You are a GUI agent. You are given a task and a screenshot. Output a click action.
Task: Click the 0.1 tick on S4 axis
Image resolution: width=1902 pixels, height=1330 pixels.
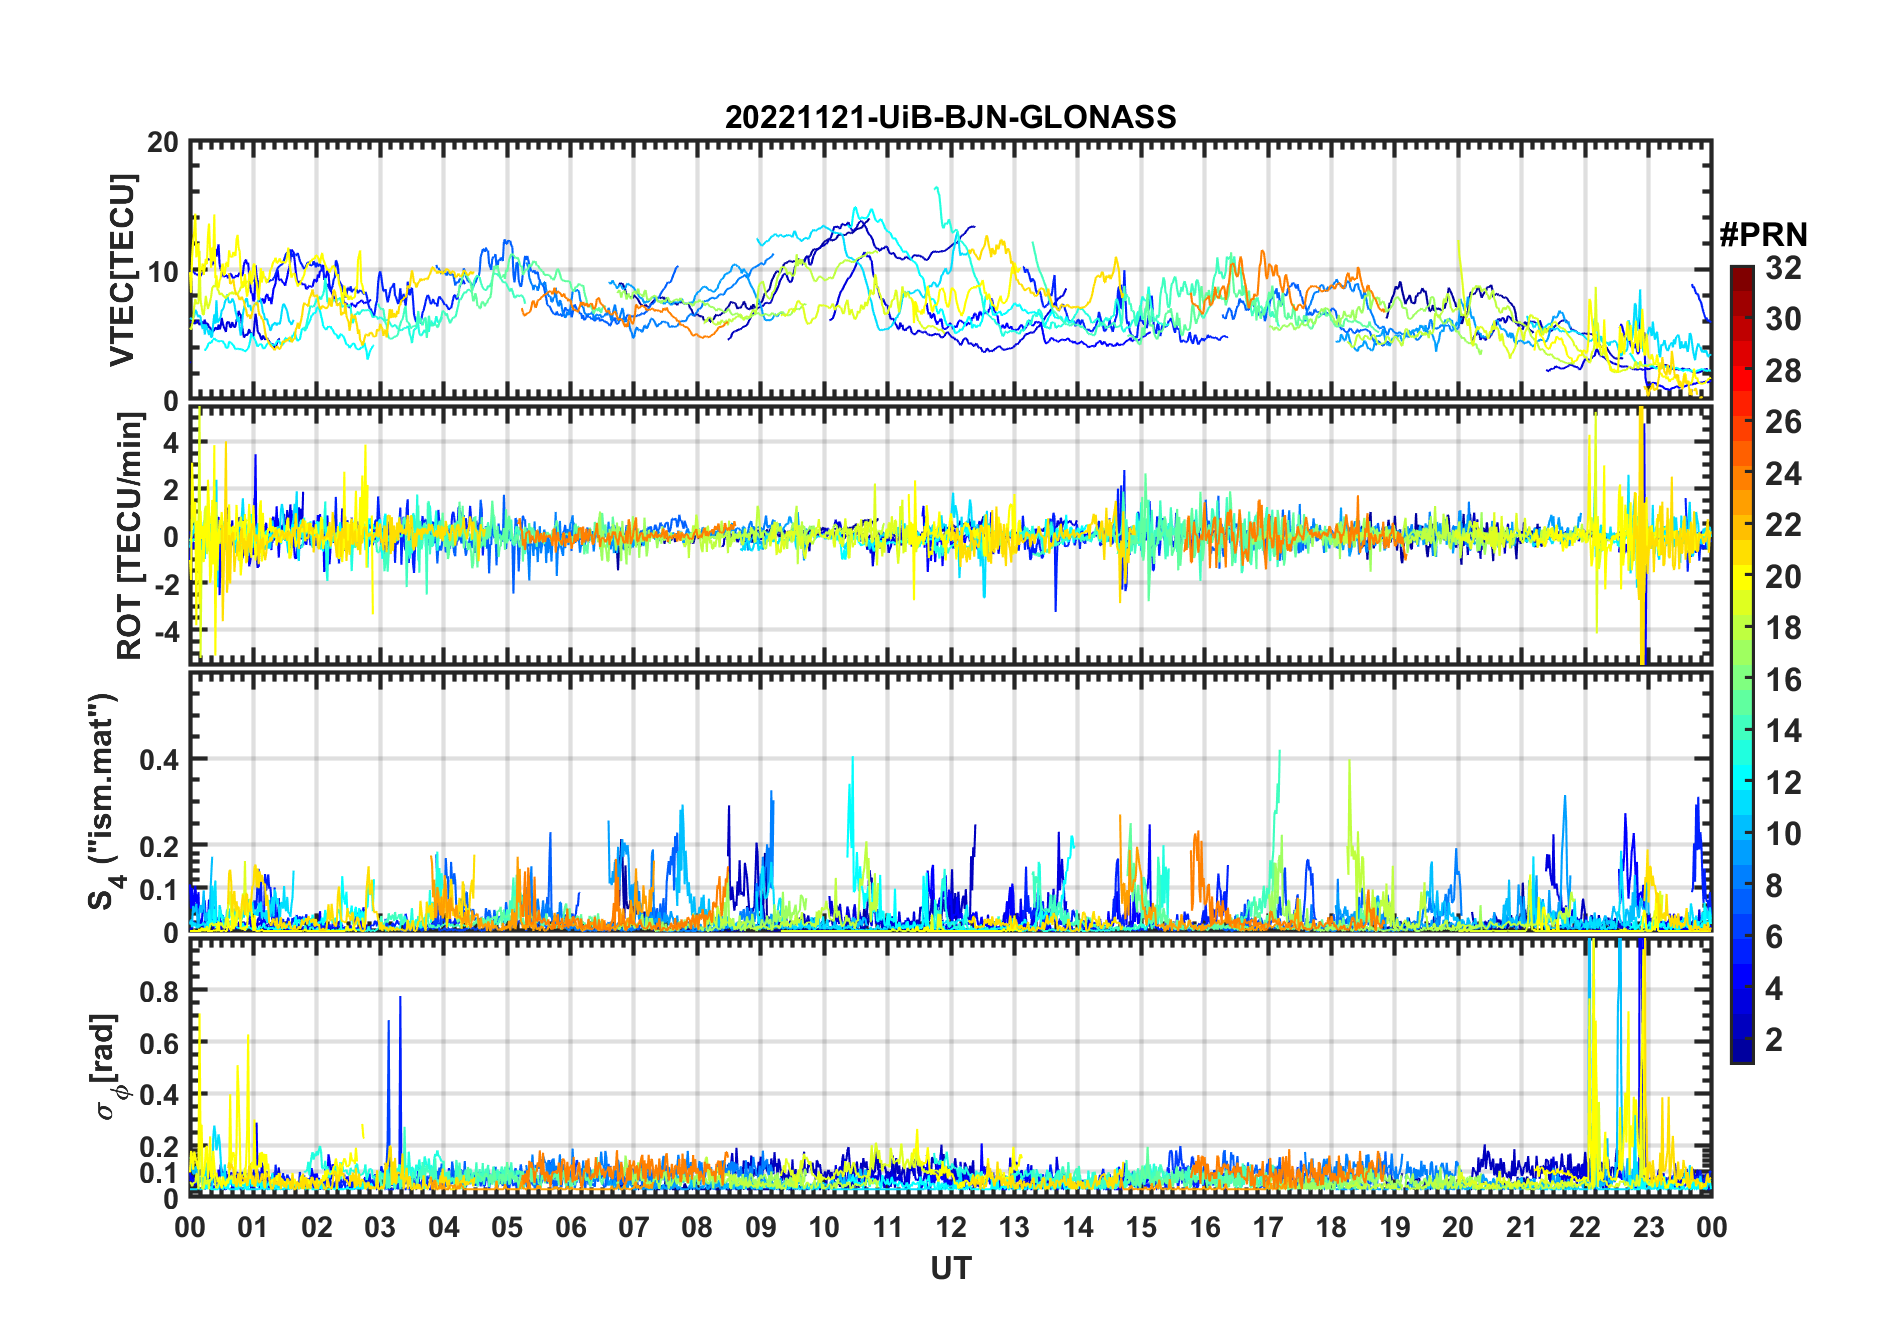pyautogui.click(x=159, y=890)
